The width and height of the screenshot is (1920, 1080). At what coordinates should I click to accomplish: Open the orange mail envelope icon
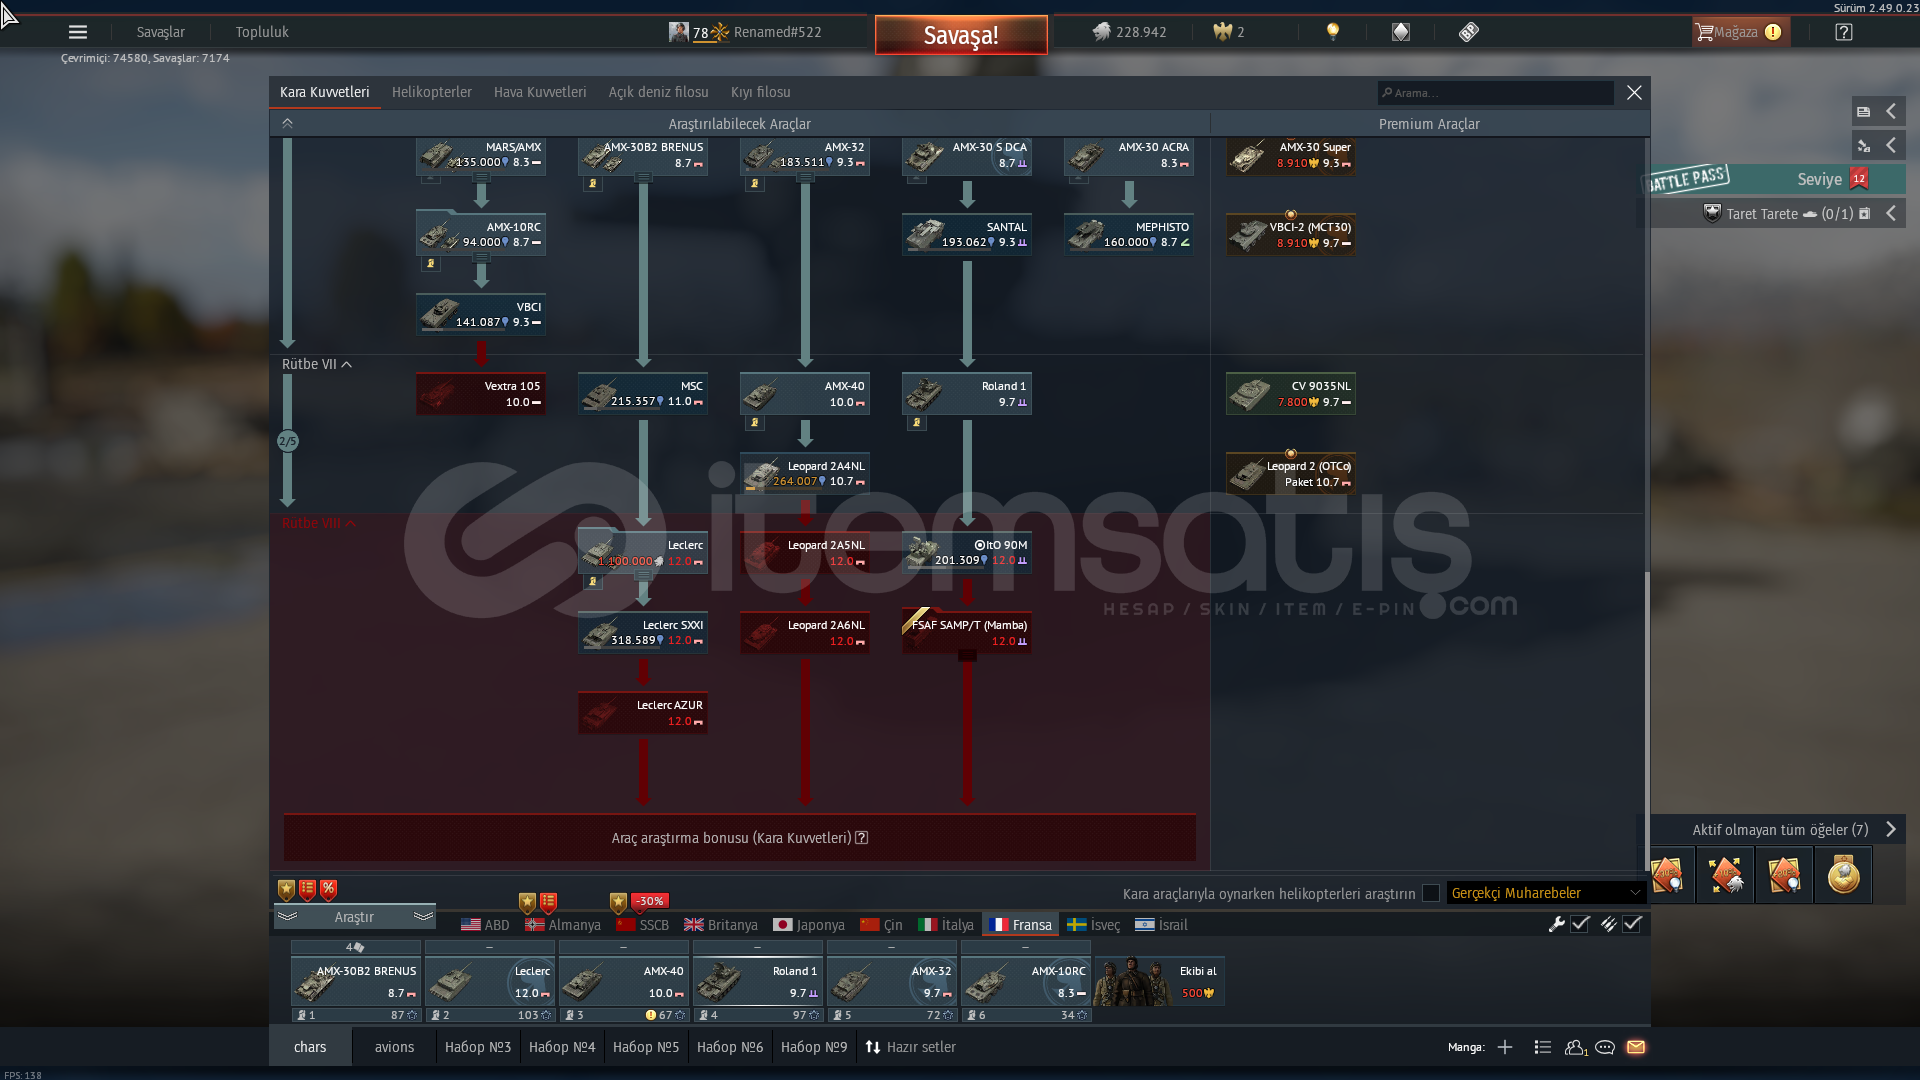1636,1047
